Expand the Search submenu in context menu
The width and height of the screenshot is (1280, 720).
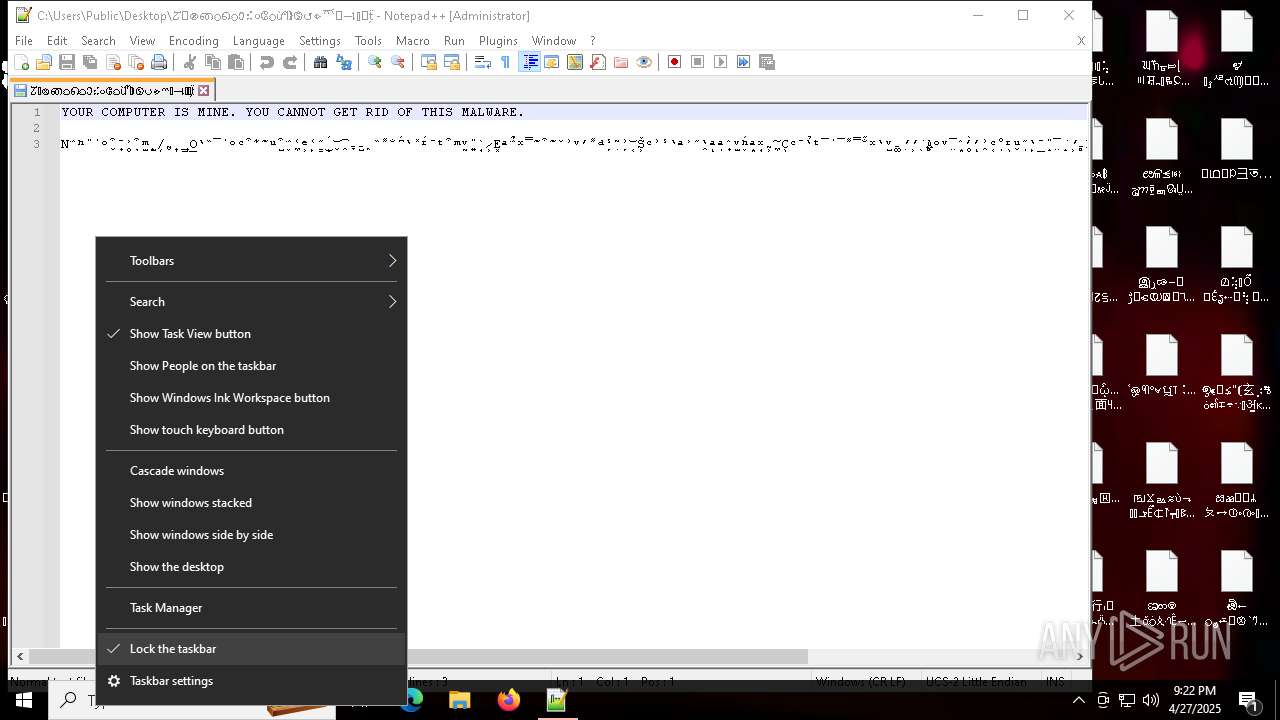(251, 302)
